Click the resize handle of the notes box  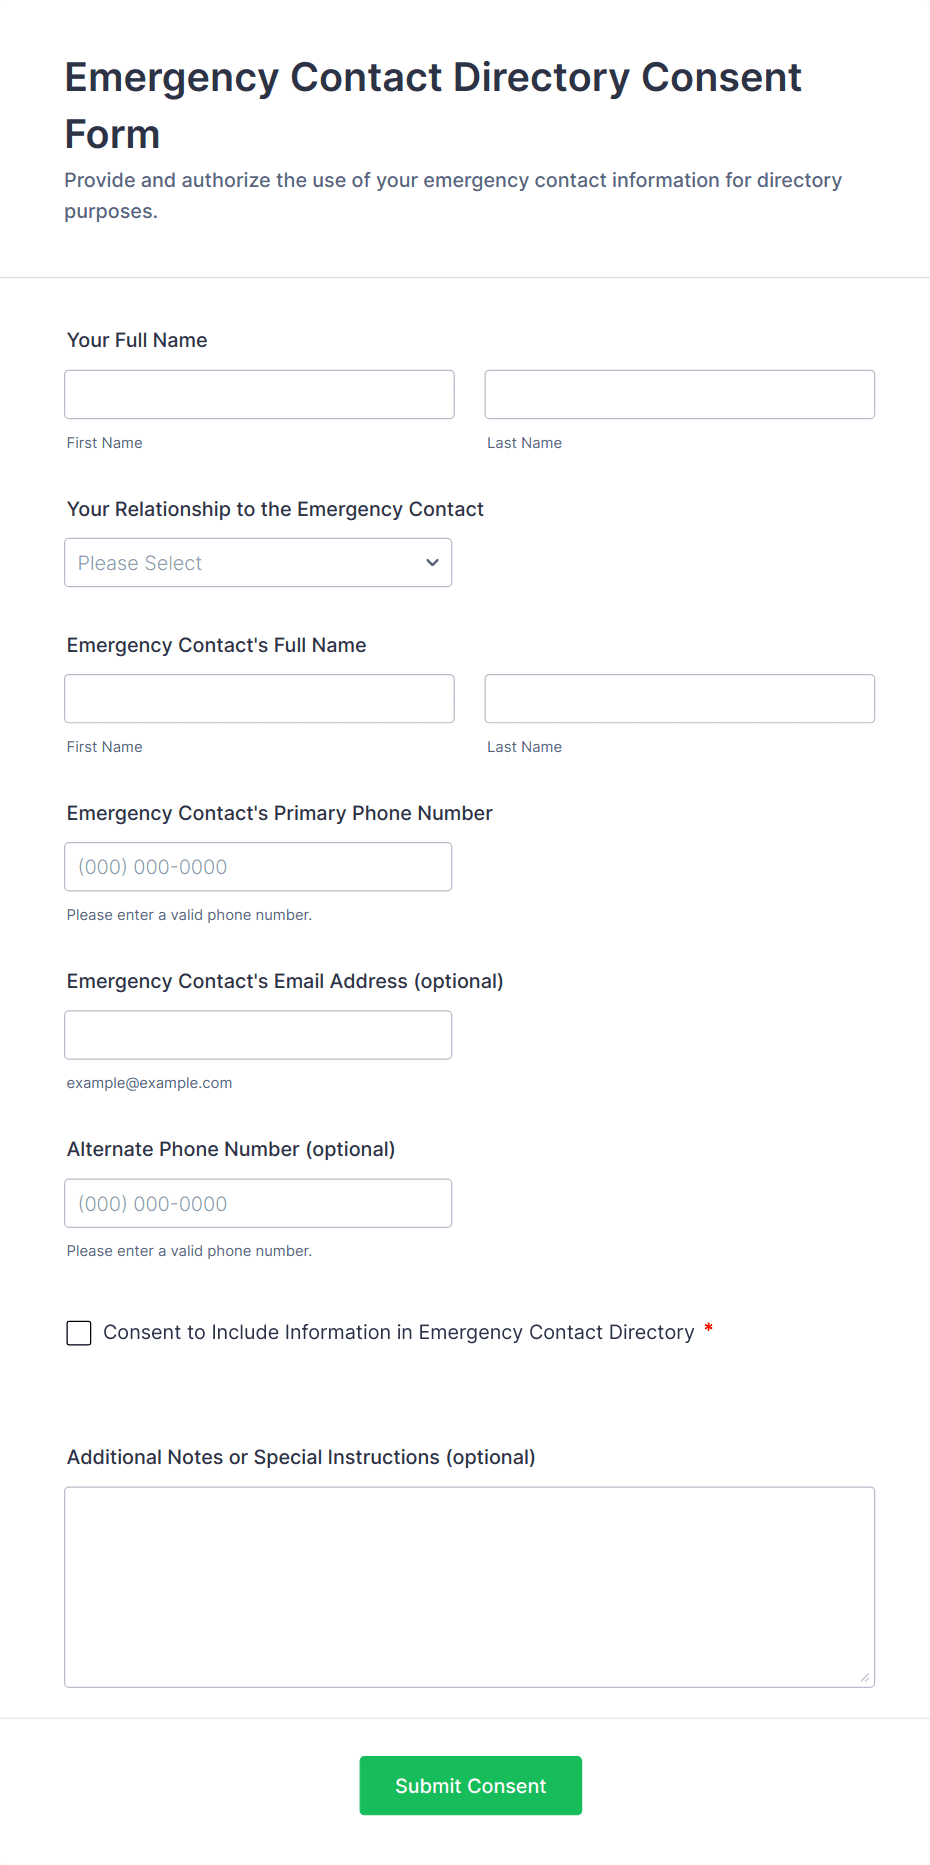pyautogui.click(x=864, y=1677)
